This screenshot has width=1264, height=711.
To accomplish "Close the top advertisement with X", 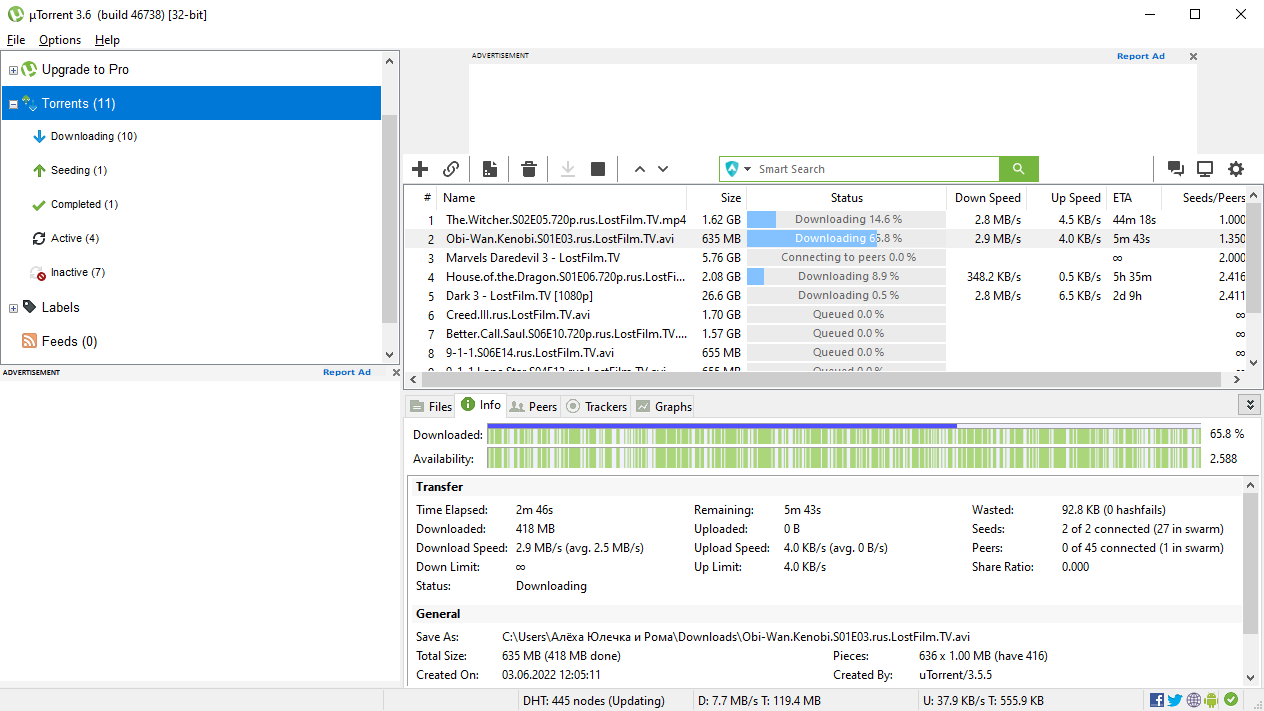I will click(x=1193, y=57).
